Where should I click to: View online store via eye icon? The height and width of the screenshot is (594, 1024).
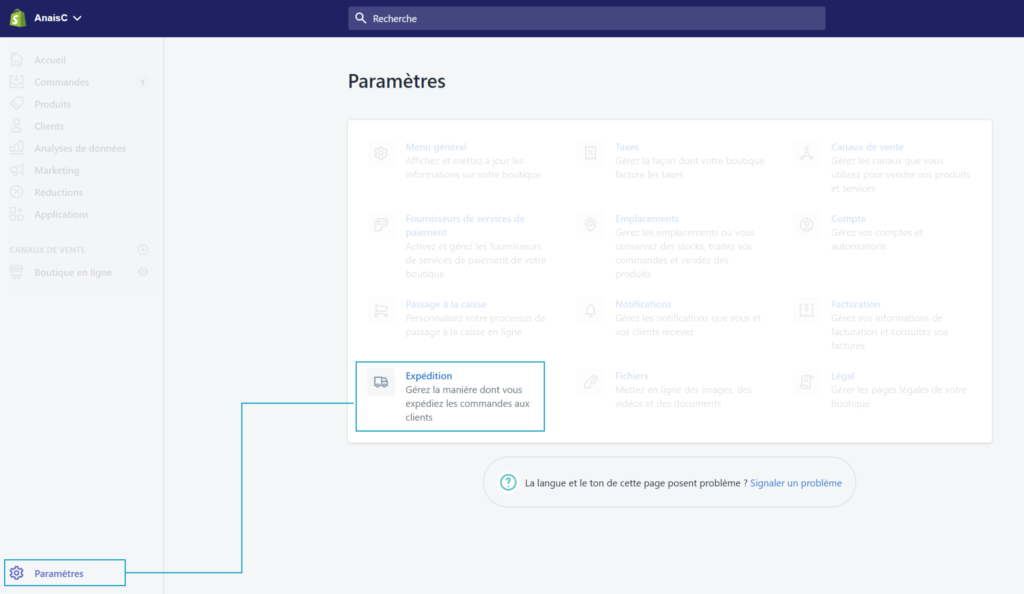click(x=143, y=272)
